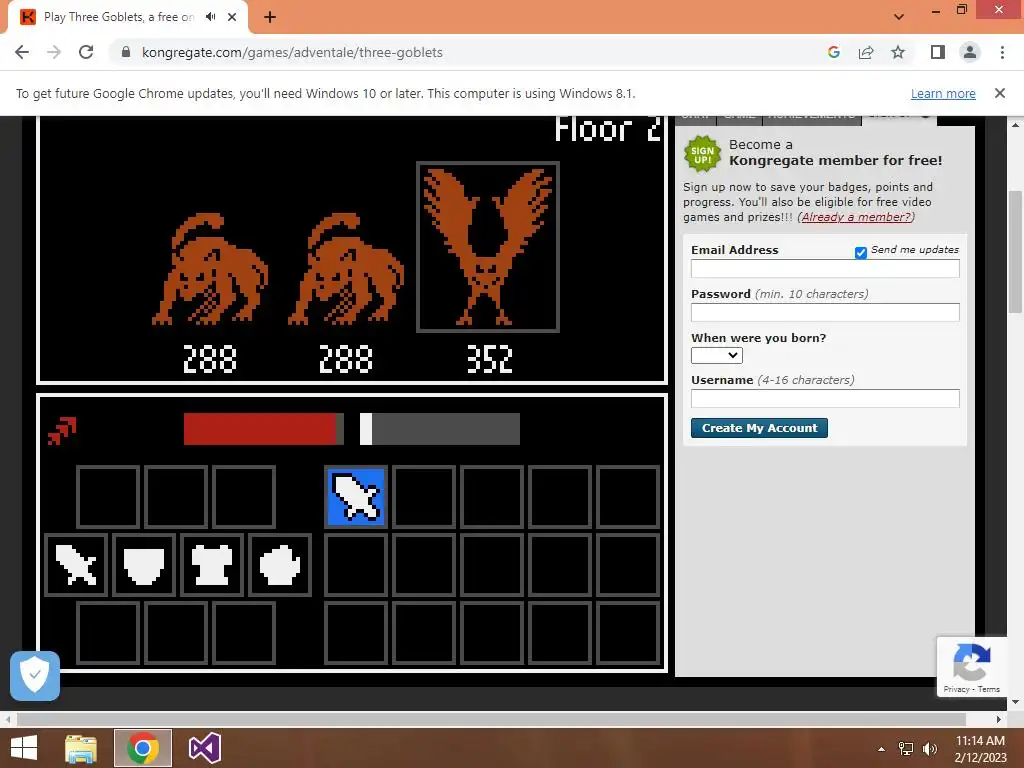1024x768 pixels.
Task: Dismiss the Chrome update notification bar
Action: pos(999,93)
